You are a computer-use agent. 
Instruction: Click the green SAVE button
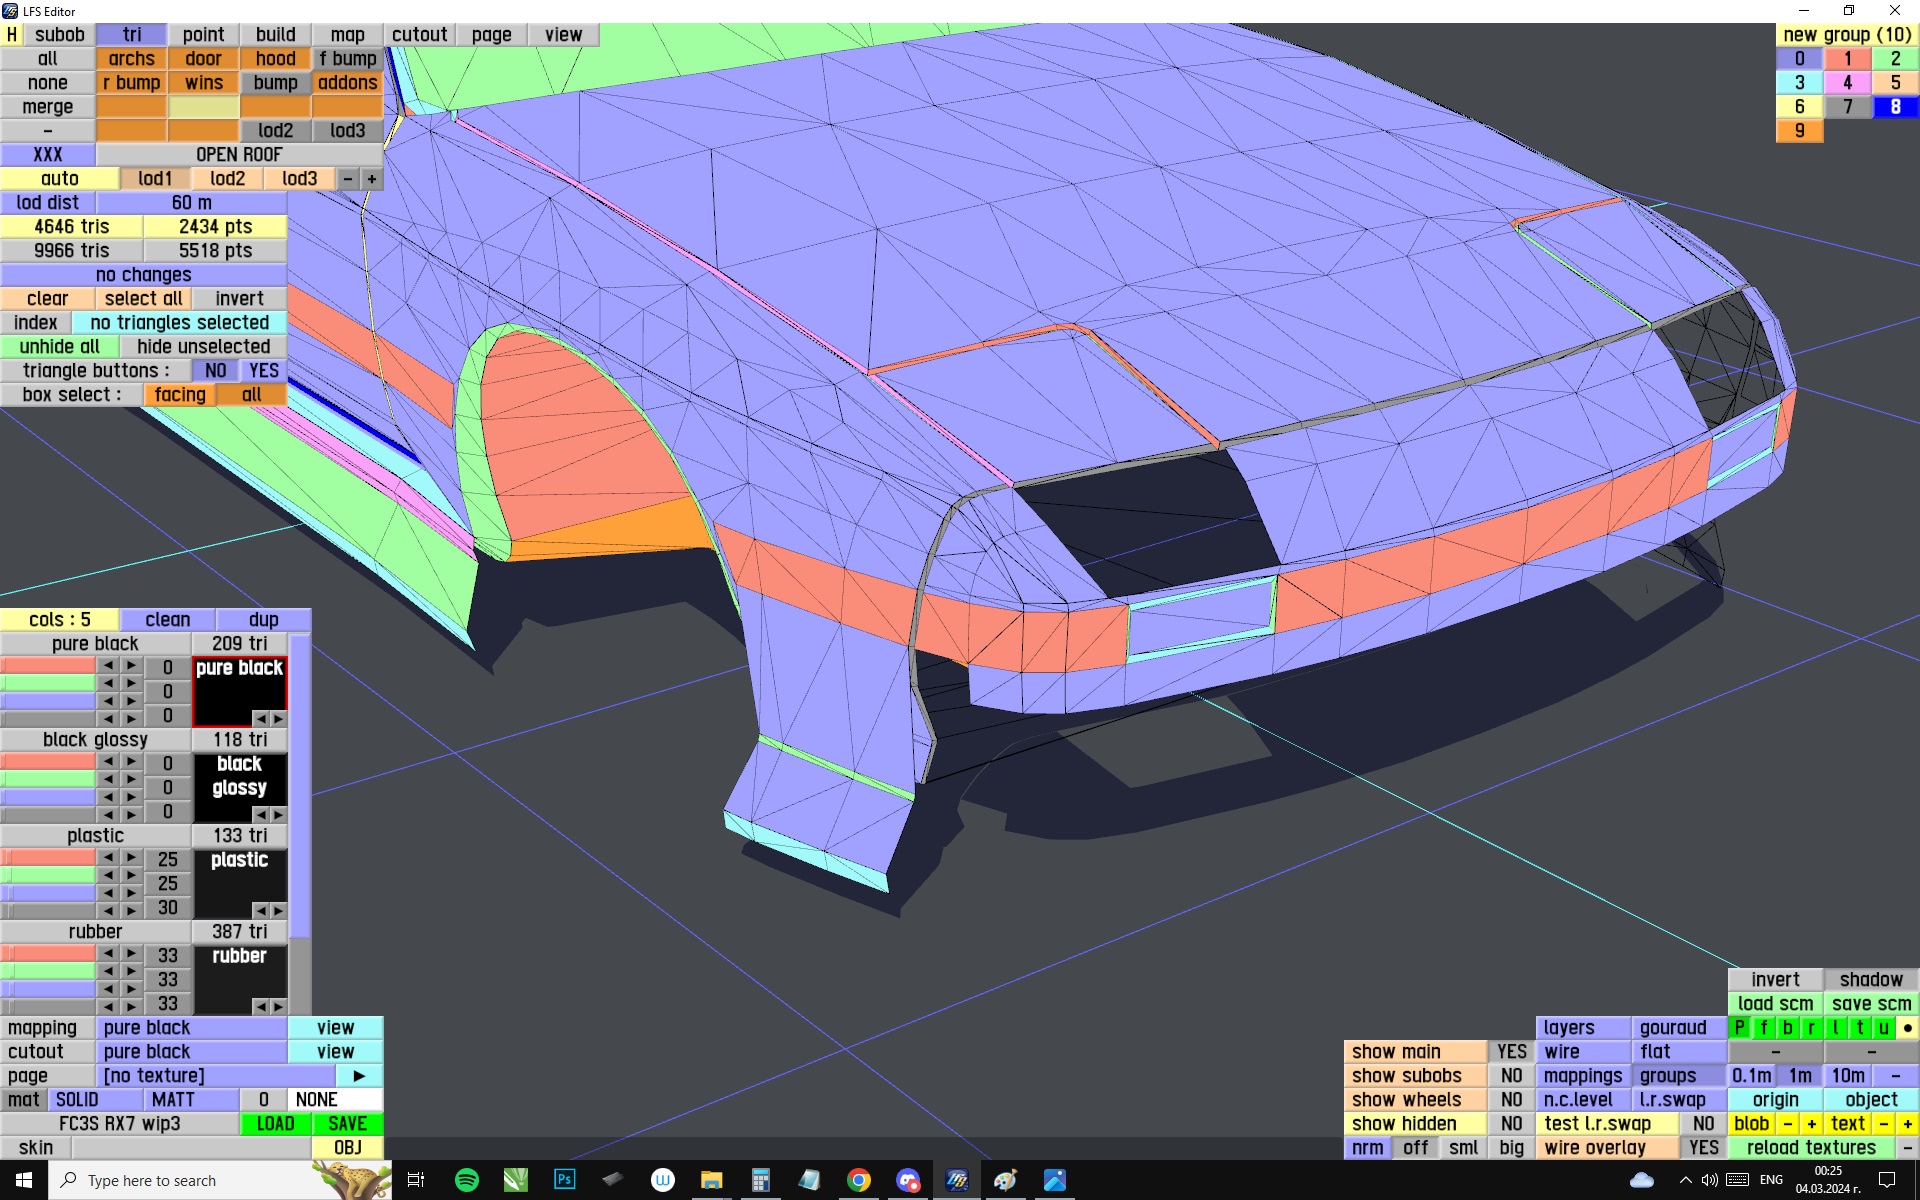point(347,1124)
